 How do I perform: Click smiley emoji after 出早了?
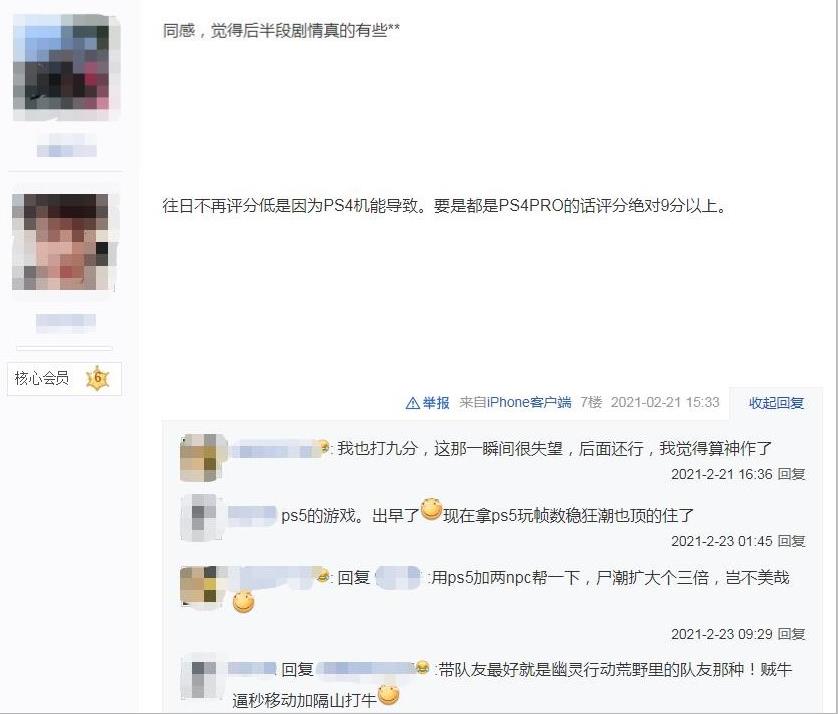click(431, 509)
